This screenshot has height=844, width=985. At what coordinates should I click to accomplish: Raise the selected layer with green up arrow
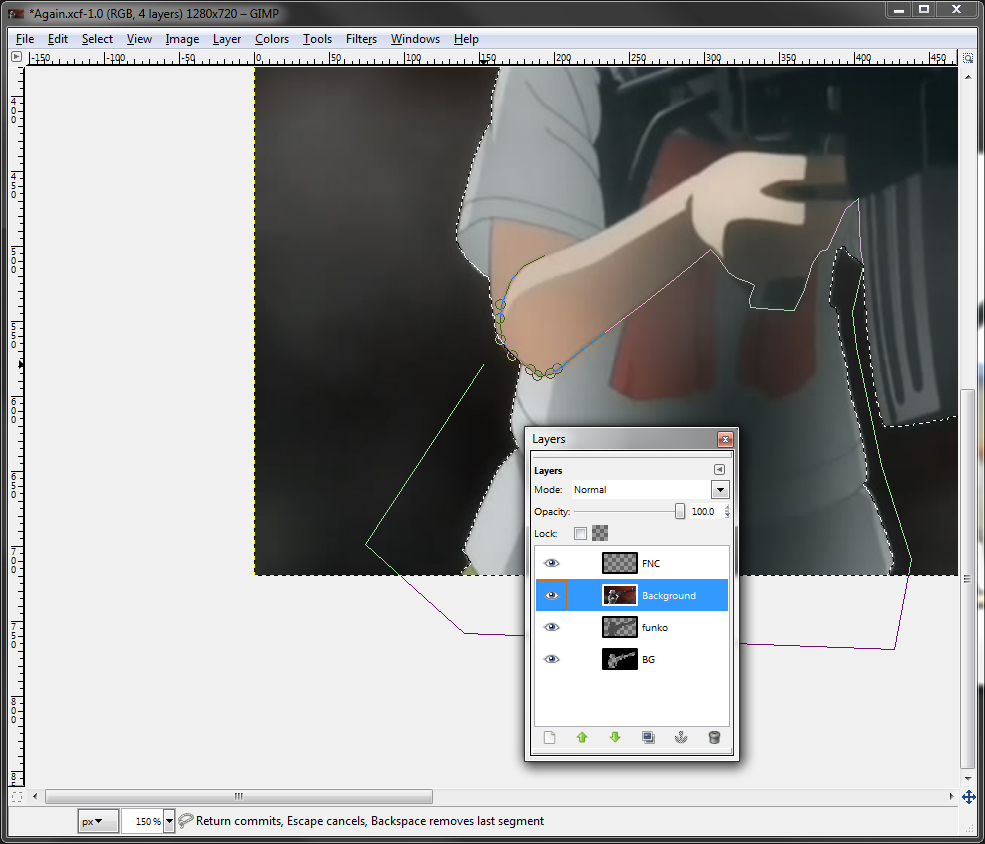(x=582, y=737)
